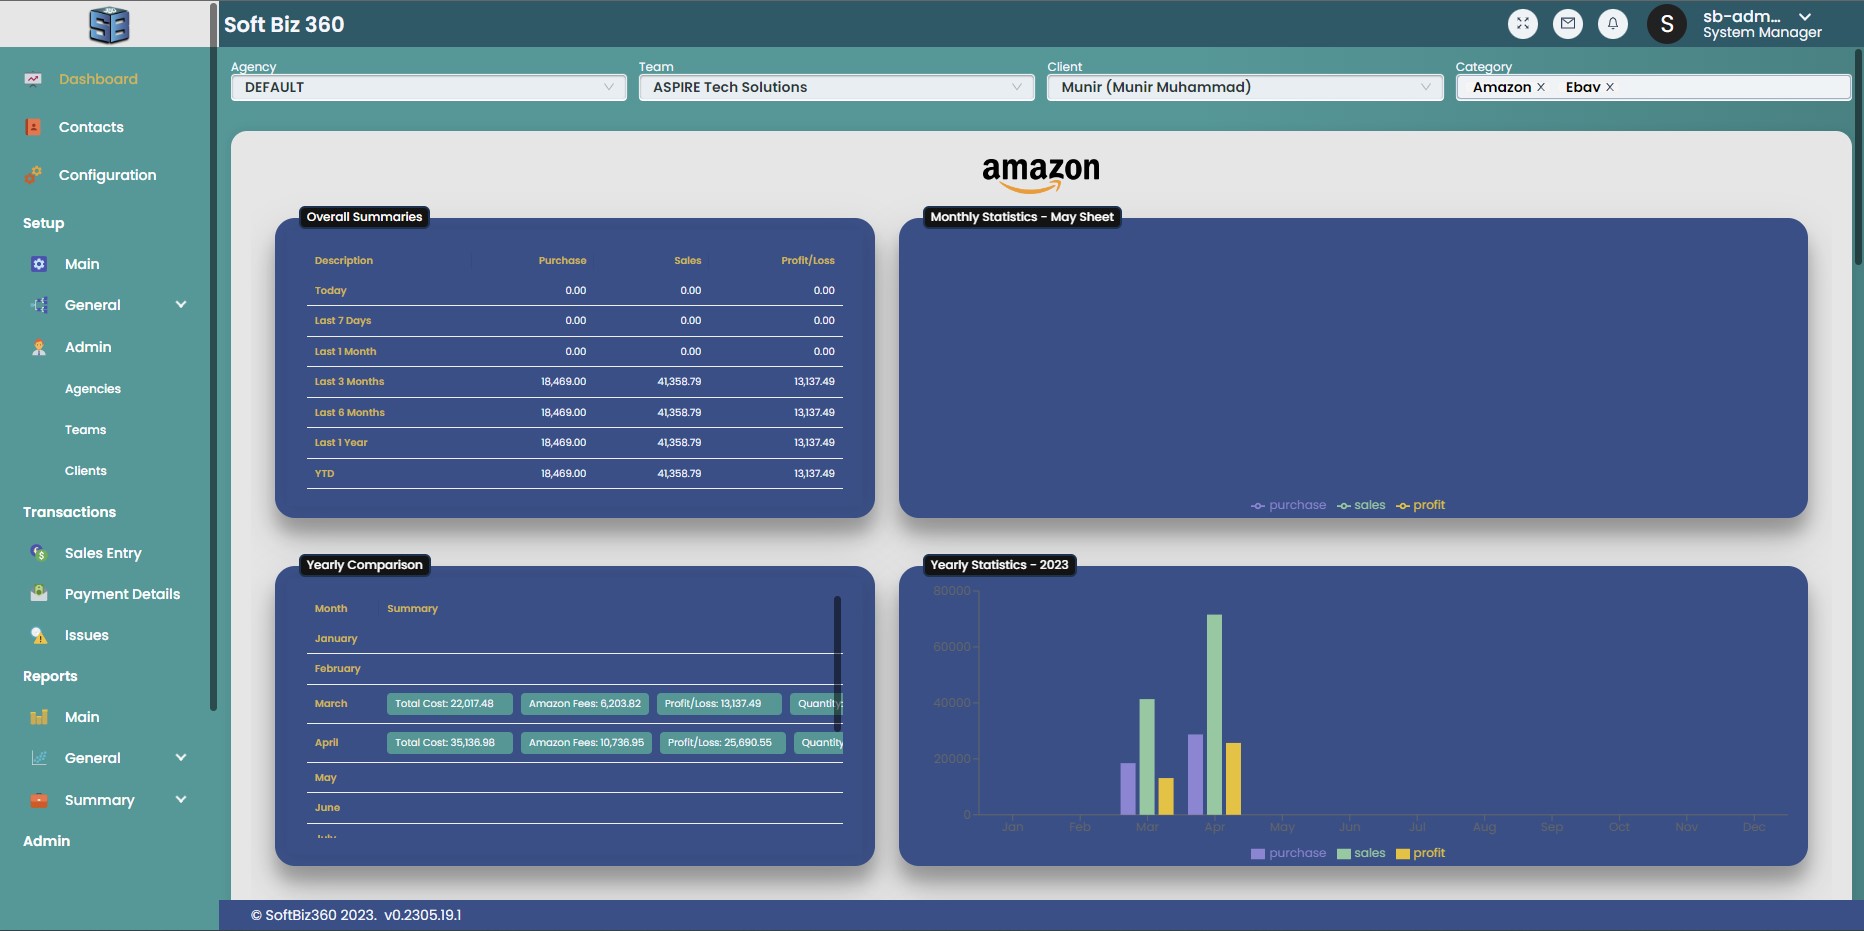Toggle sales series in Yearly Statistics legend
Image resolution: width=1864 pixels, height=931 pixels.
tap(1361, 853)
